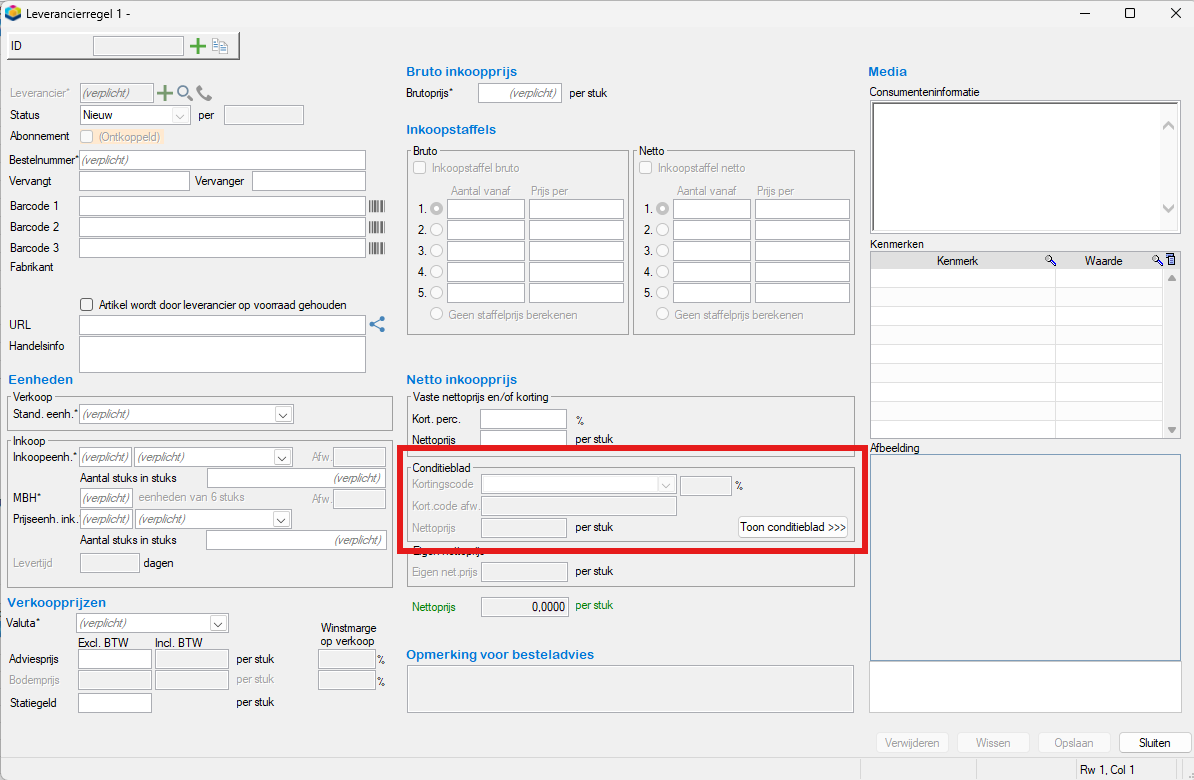This screenshot has height=780, width=1194.
Task: Select Bruto staffel radio option 4
Action: [436, 271]
